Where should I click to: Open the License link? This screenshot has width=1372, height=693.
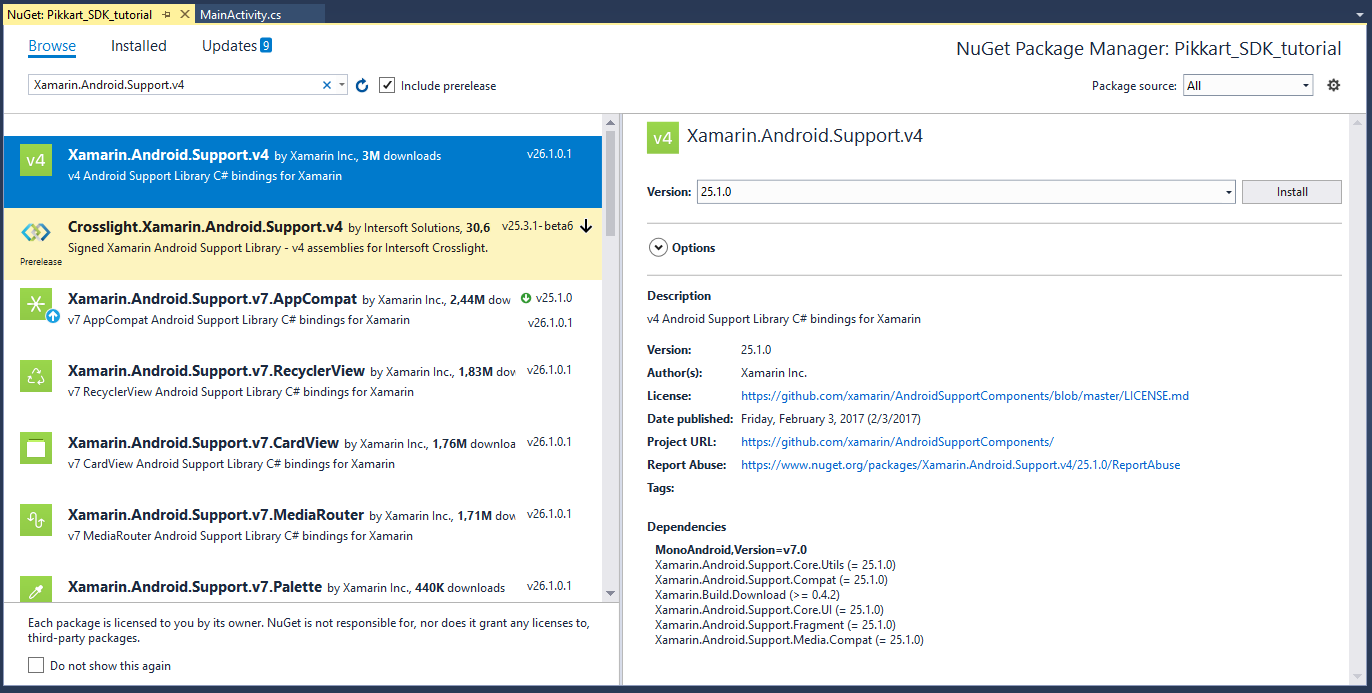point(965,396)
